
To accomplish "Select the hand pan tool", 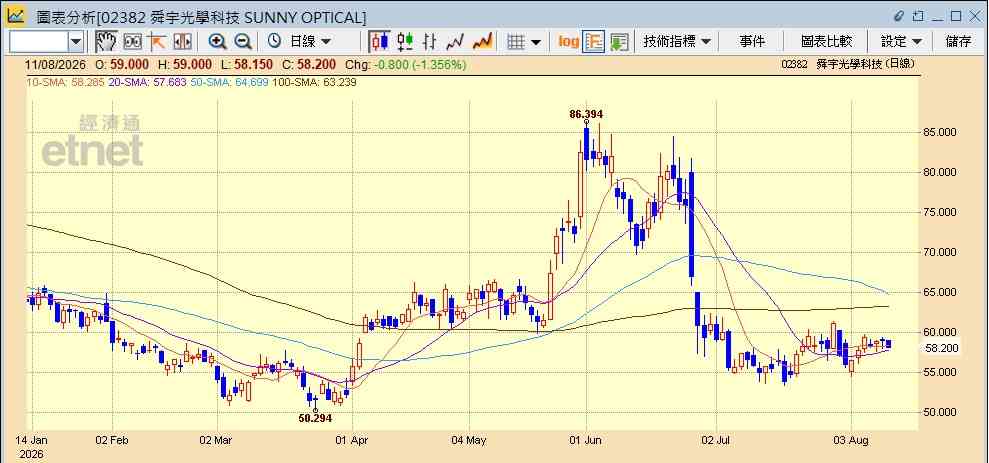I will point(106,42).
